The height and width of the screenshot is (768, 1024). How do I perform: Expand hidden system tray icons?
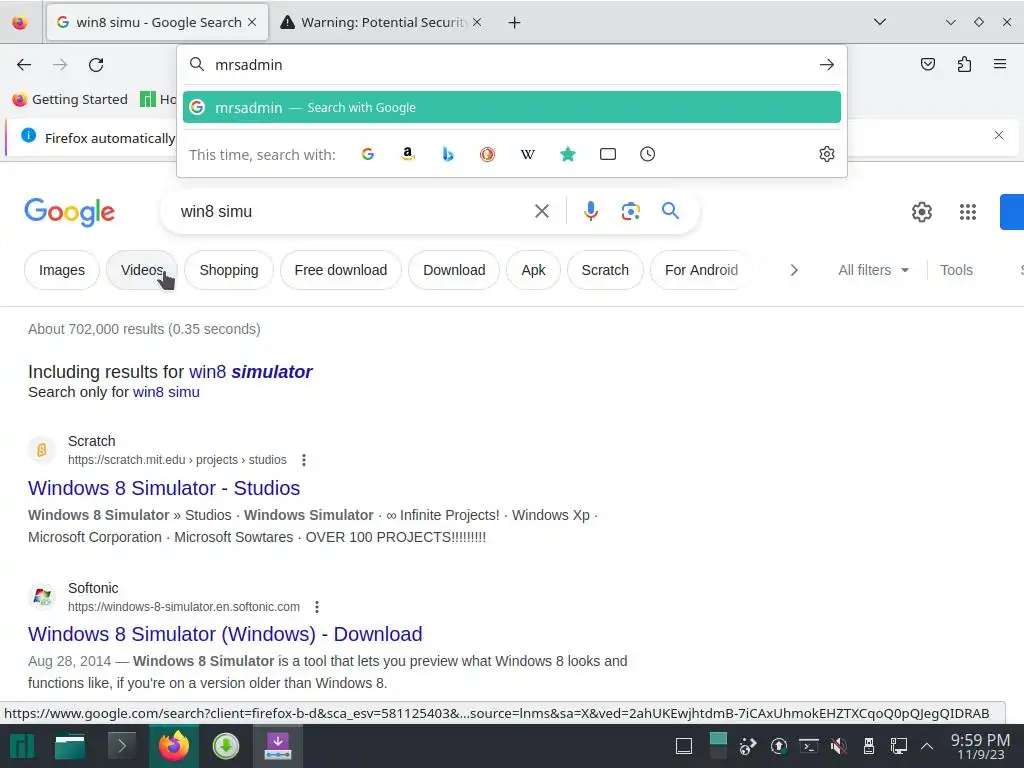click(926, 746)
